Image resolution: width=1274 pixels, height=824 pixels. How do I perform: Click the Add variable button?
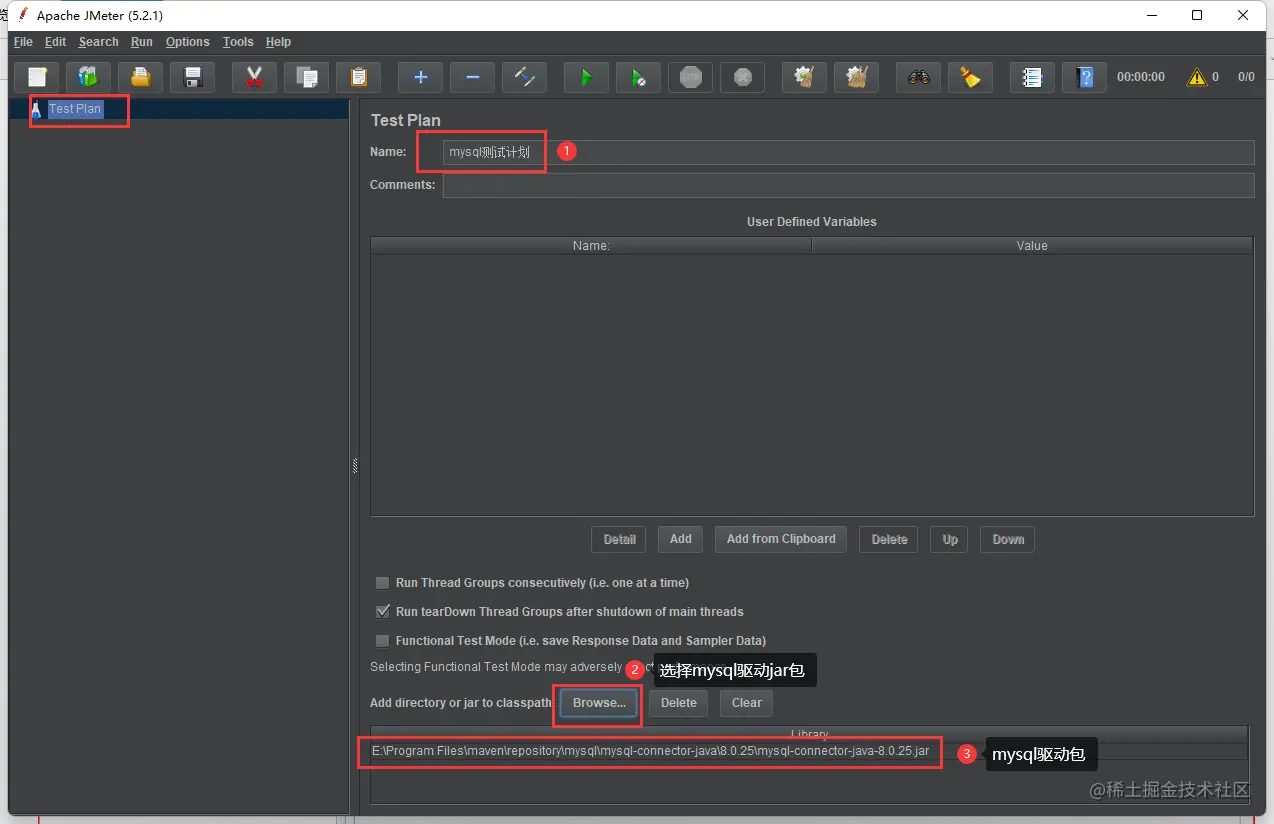(x=681, y=539)
